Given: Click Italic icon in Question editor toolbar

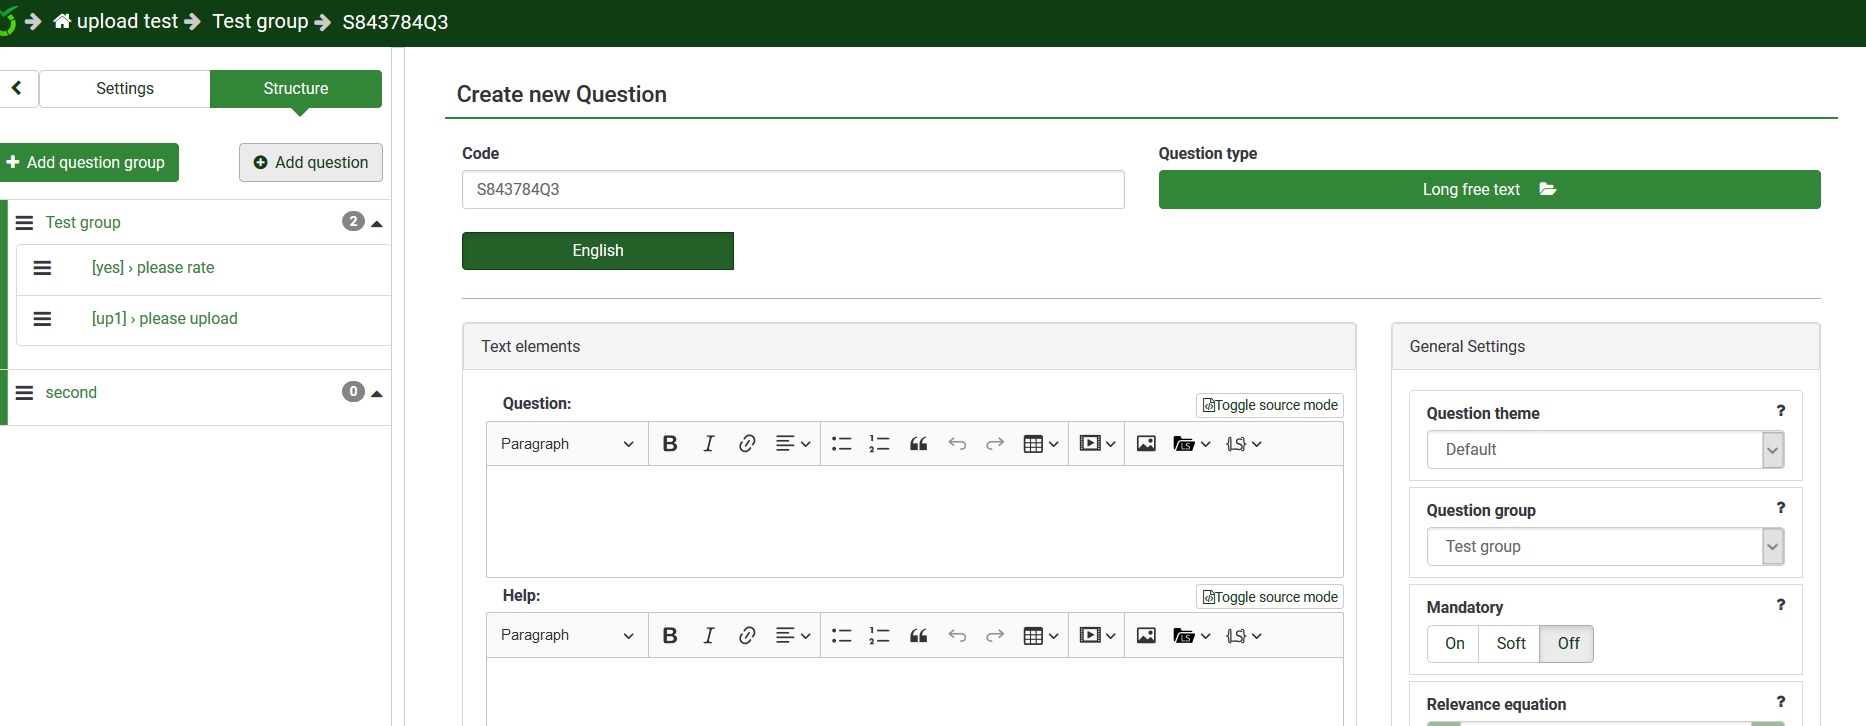Looking at the screenshot, I should (708, 444).
